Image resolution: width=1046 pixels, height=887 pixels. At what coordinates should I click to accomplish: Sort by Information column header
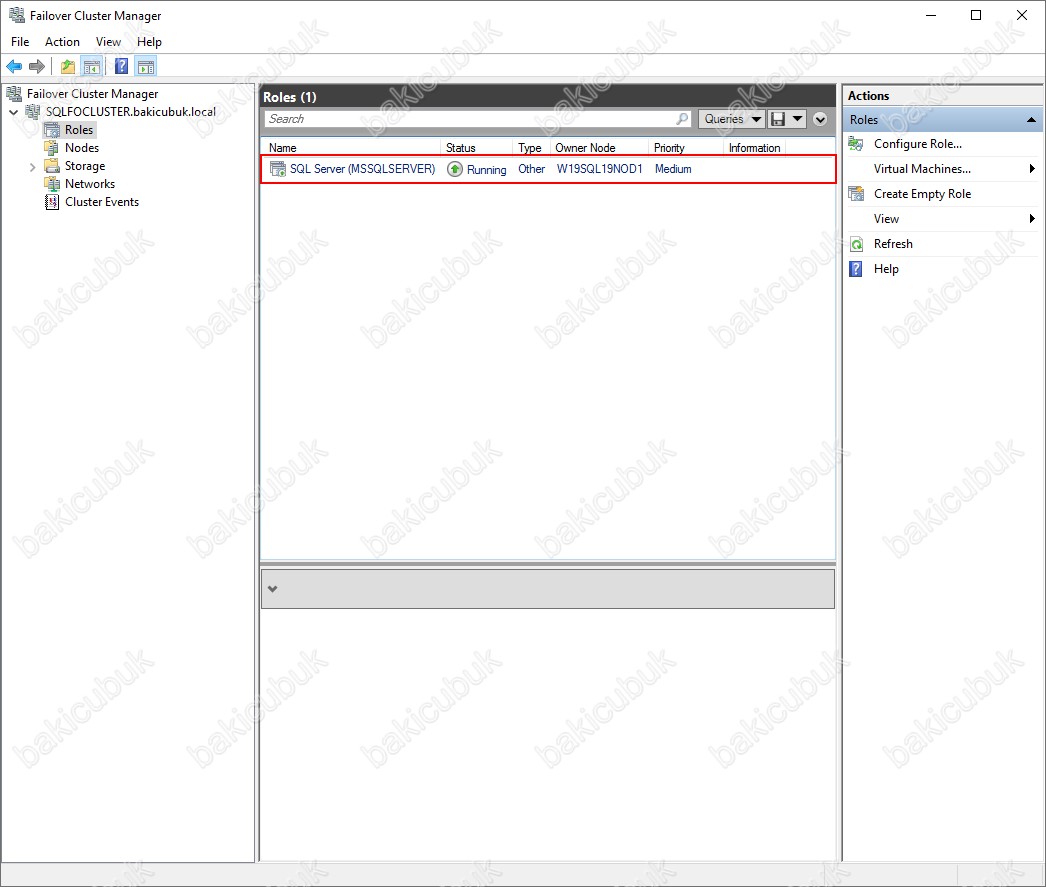754,147
